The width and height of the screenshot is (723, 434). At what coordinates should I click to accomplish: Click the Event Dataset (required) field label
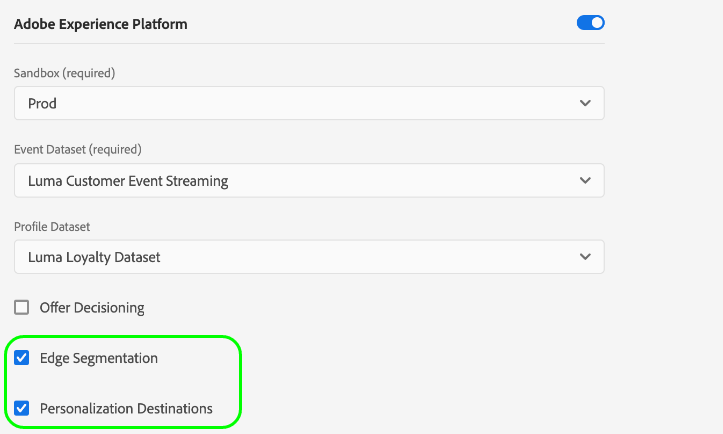click(78, 150)
